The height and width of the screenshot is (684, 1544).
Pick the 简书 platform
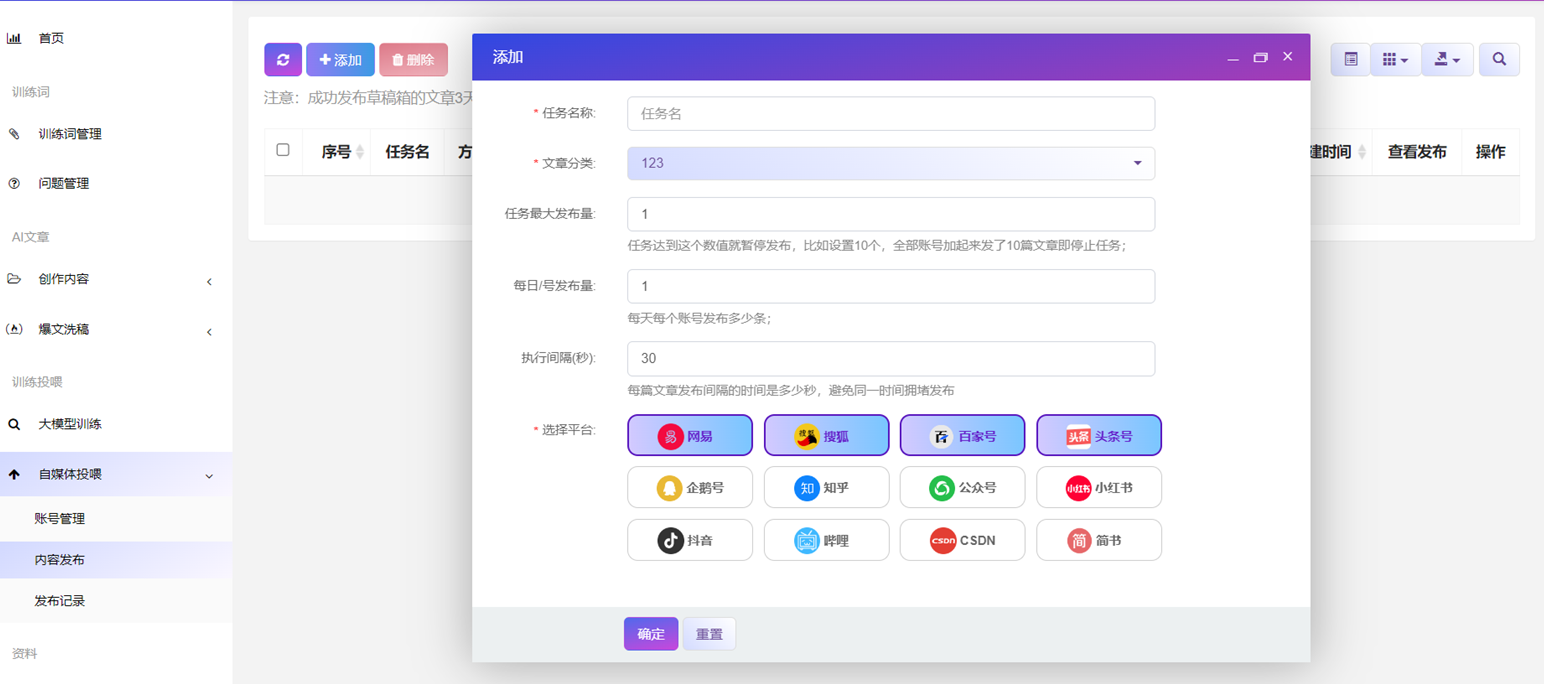pos(1099,540)
